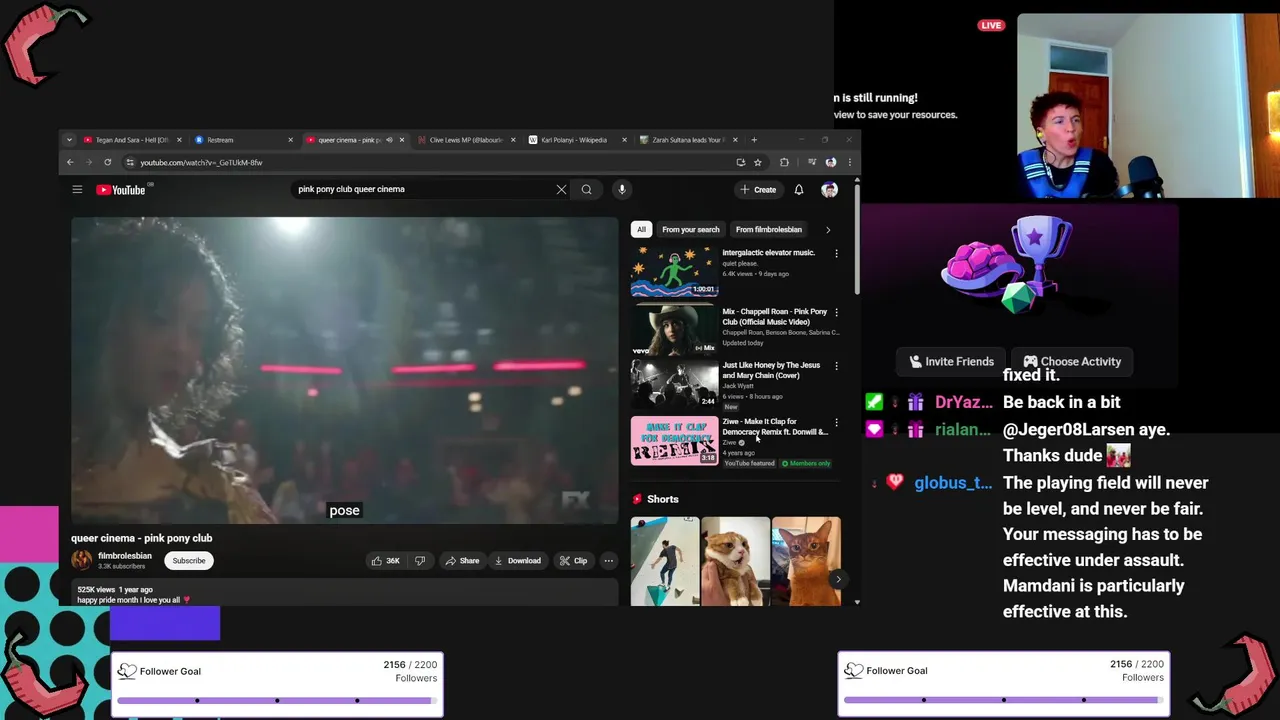Bookmark this page with the star icon
Viewport: 1280px width, 720px height.
pyautogui.click(x=758, y=162)
